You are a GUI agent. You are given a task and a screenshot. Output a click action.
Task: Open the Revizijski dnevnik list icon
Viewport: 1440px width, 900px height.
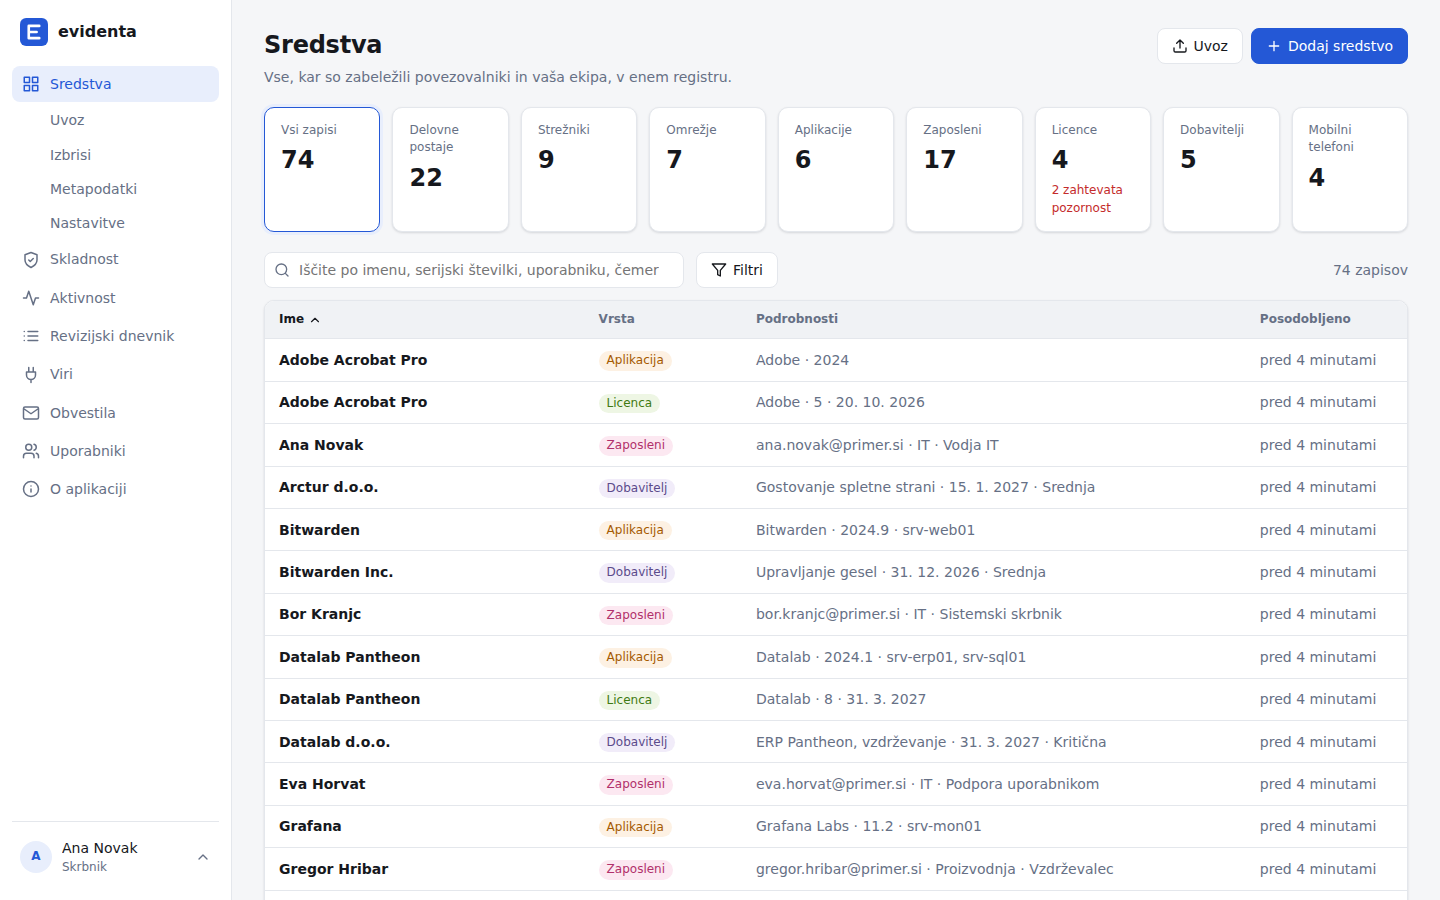click(x=31, y=336)
